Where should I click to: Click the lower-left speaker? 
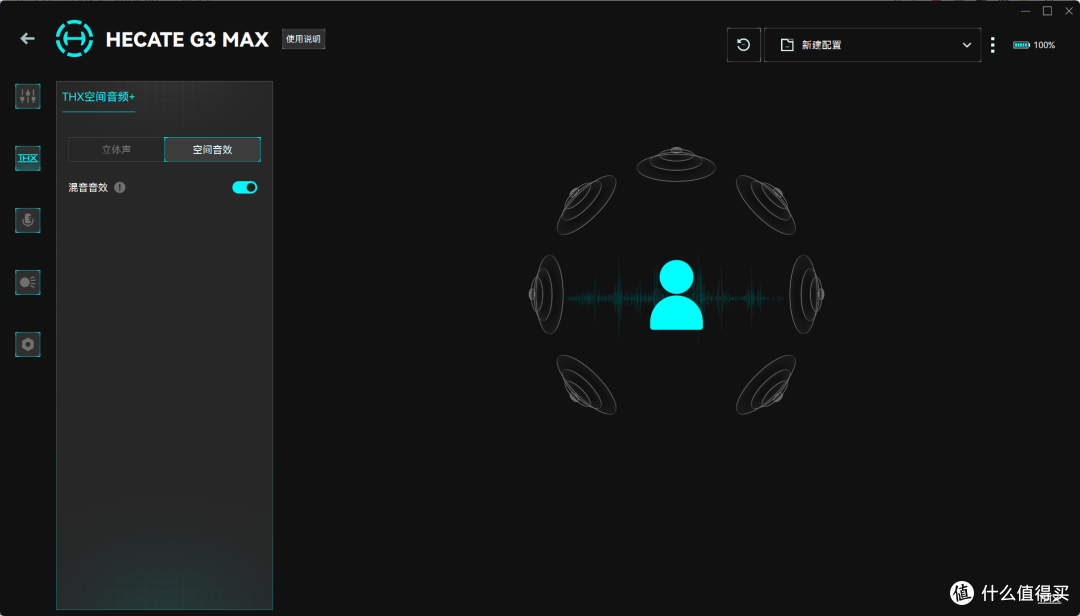pyautogui.click(x=586, y=384)
